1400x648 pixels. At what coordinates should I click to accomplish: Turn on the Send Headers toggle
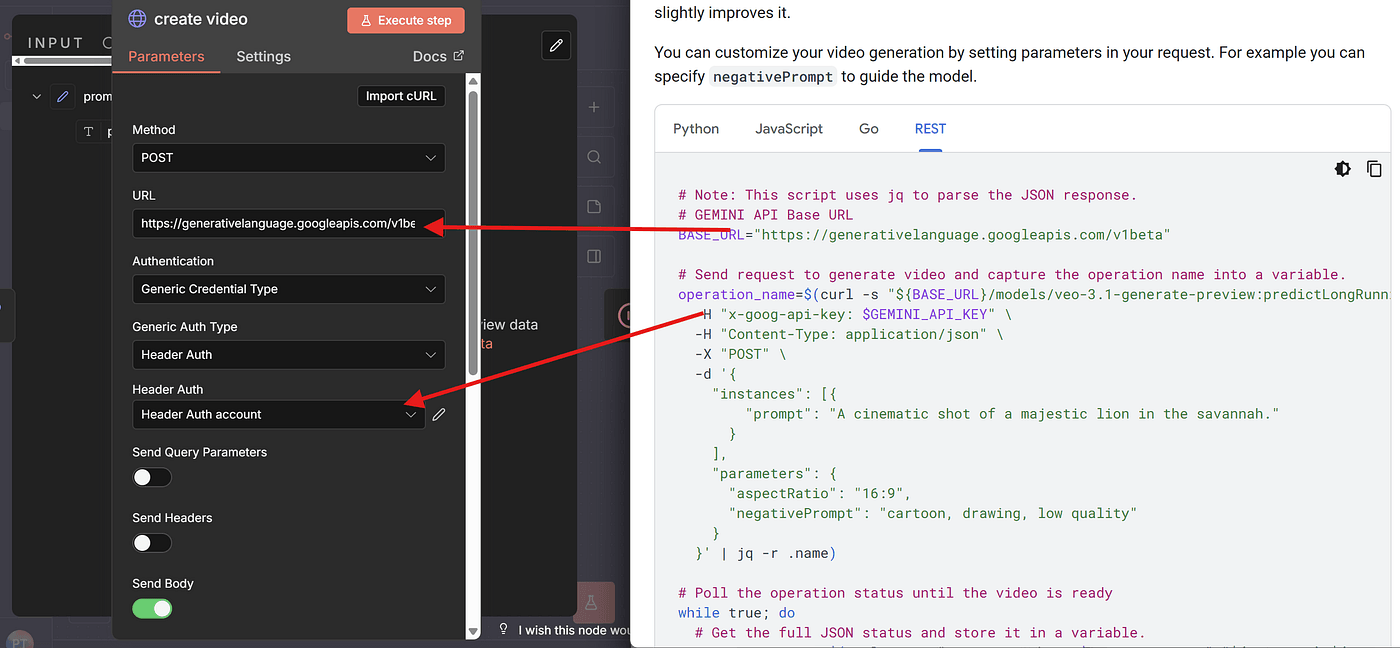coord(152,543)
